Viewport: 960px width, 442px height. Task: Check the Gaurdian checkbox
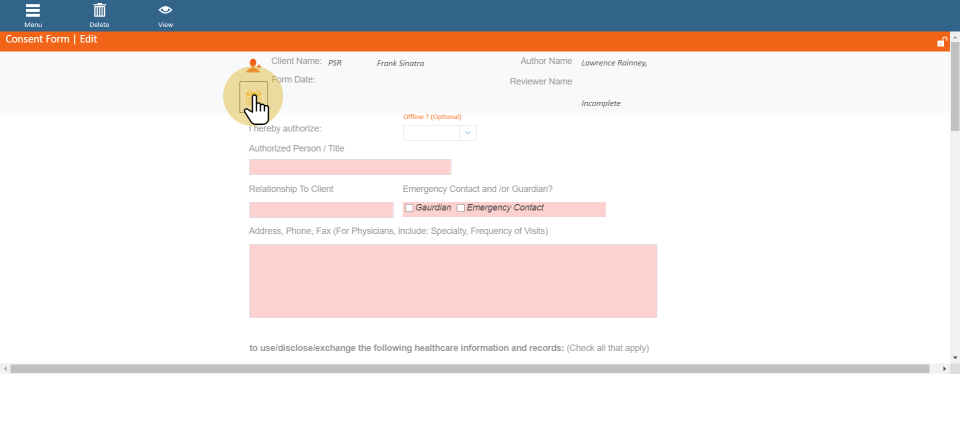409,208
